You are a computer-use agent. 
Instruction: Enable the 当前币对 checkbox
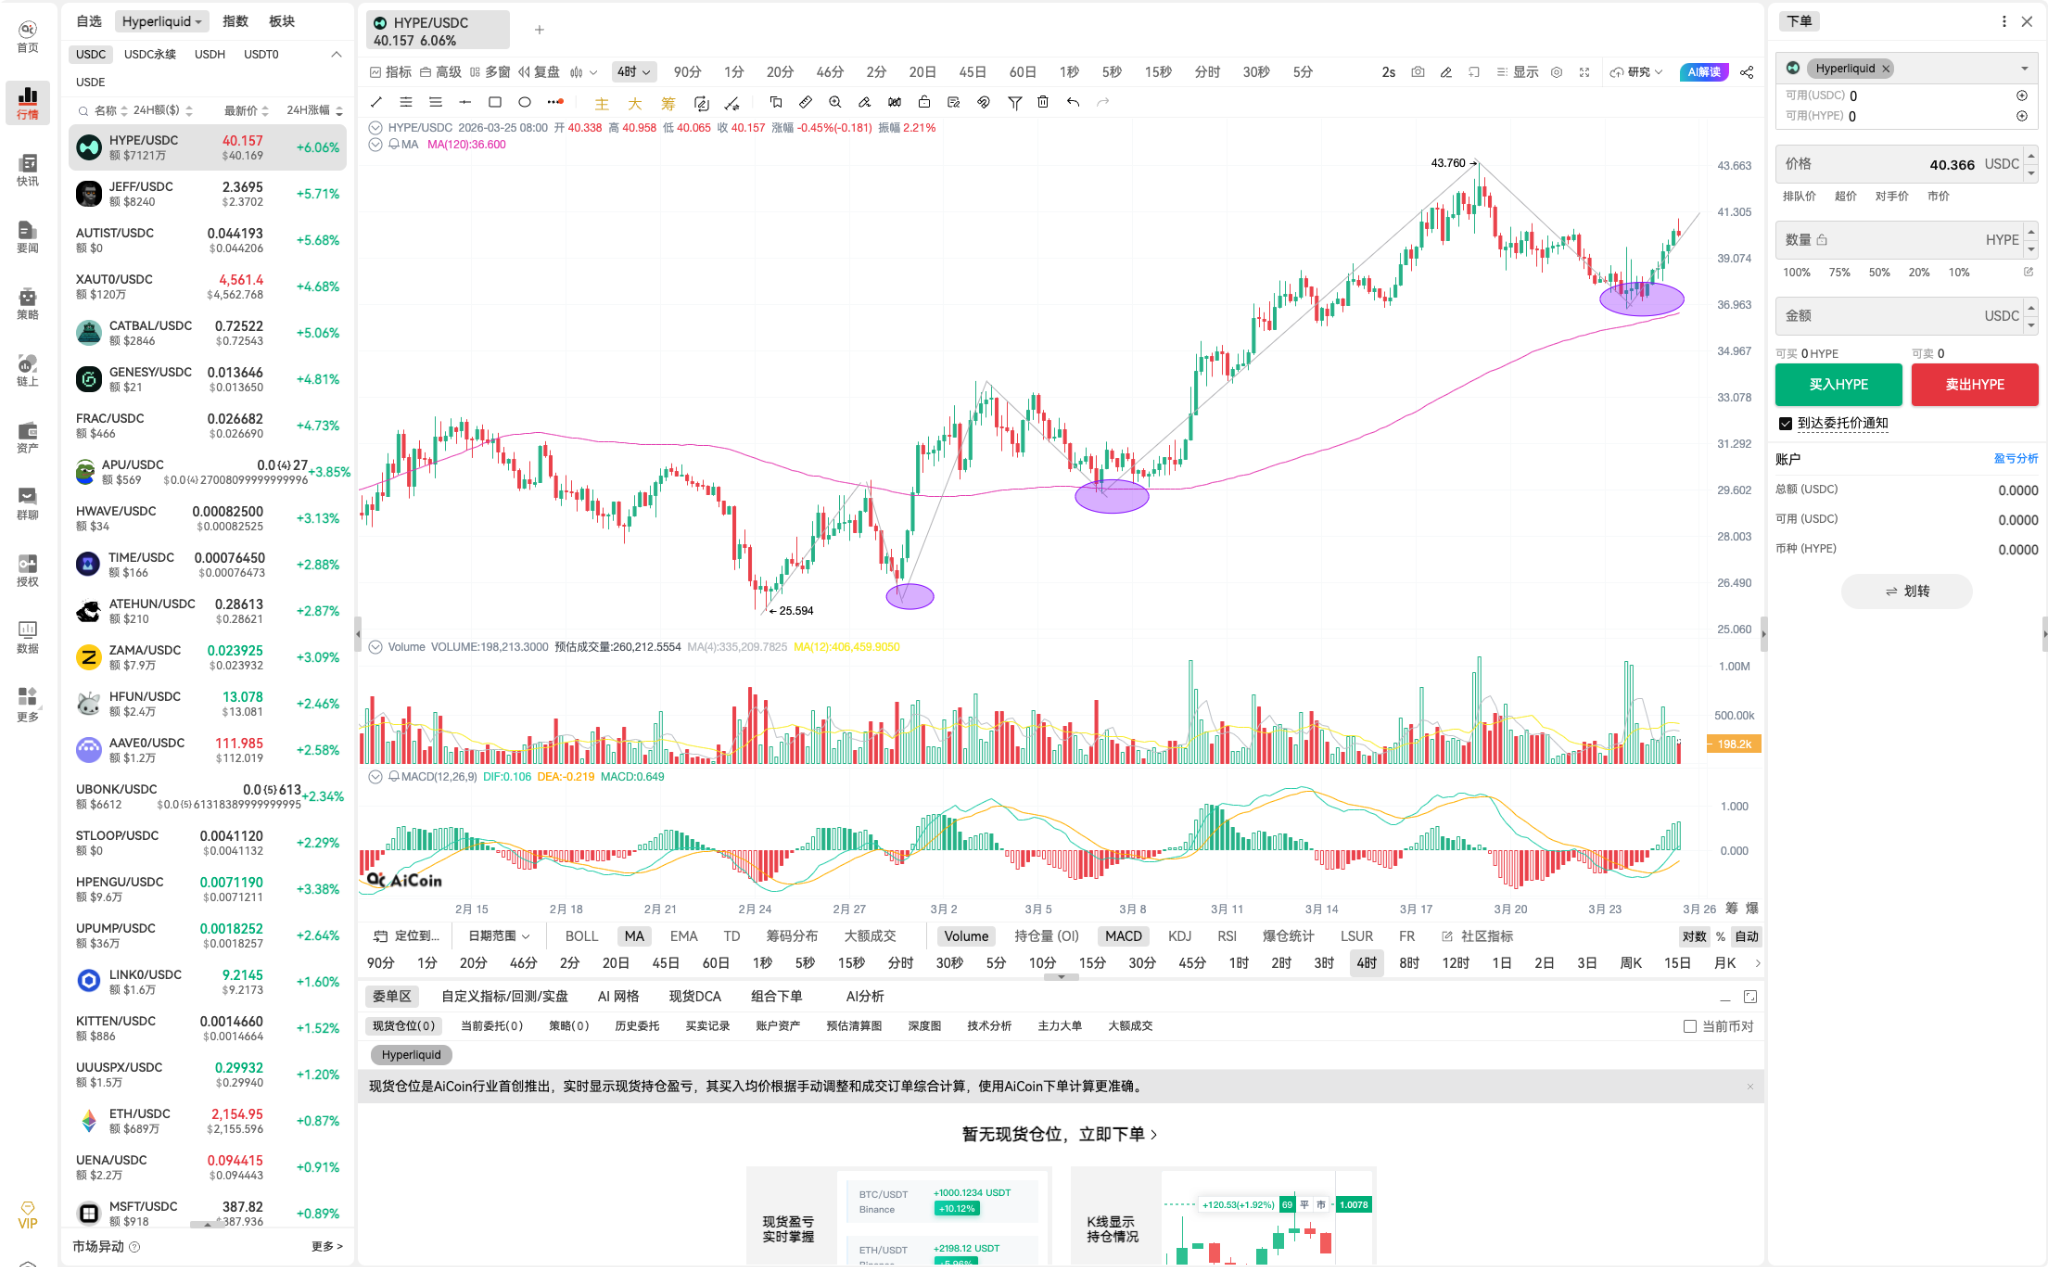[1690, 1026]
